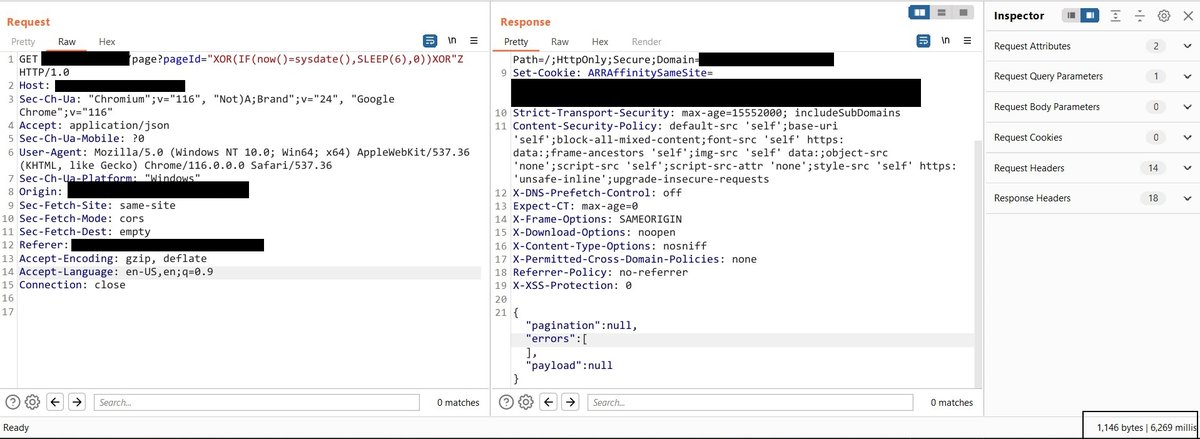Select combined tabbed layout view
Viewport: 1200px width, 439px height.
point(963,12)
